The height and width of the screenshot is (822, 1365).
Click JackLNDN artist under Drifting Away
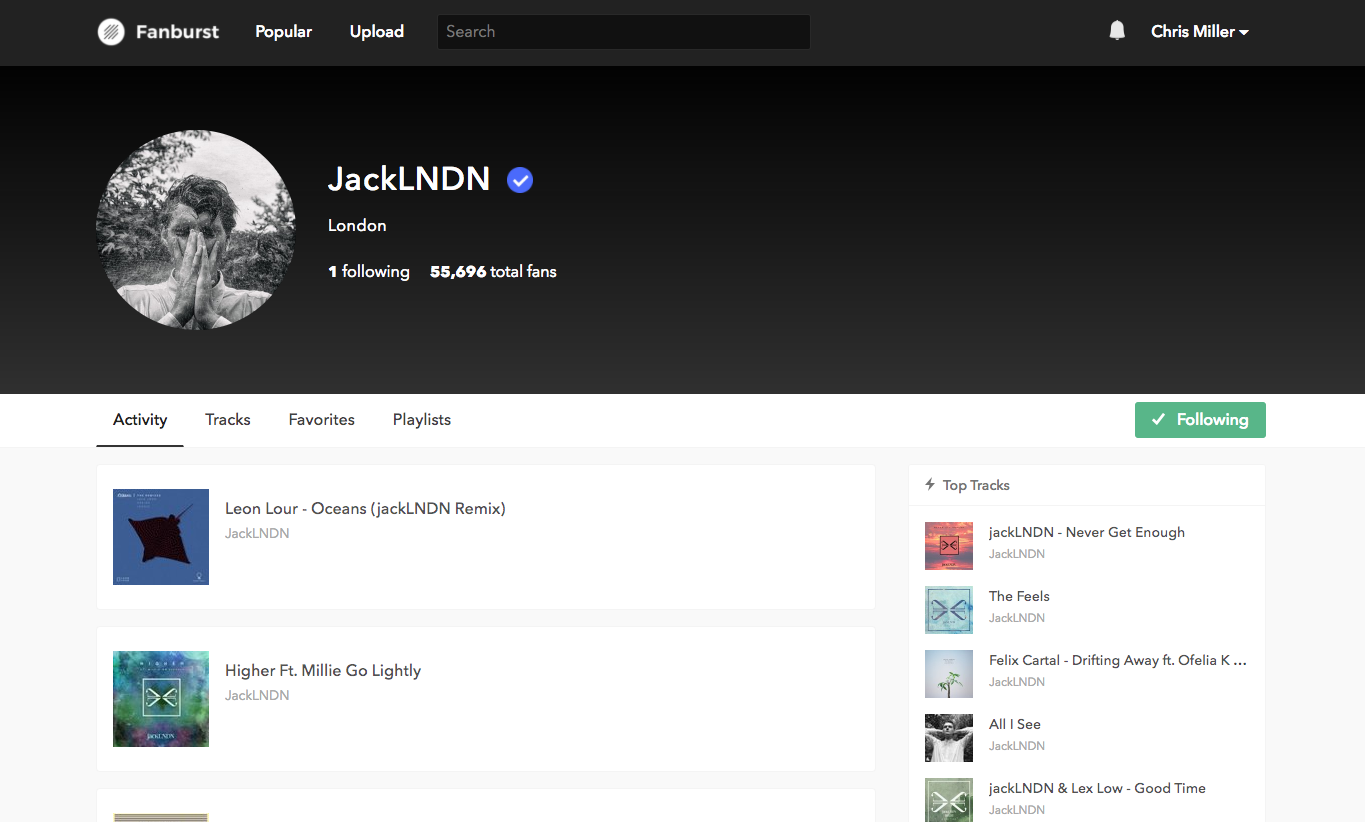click(x=1017, y=682)
